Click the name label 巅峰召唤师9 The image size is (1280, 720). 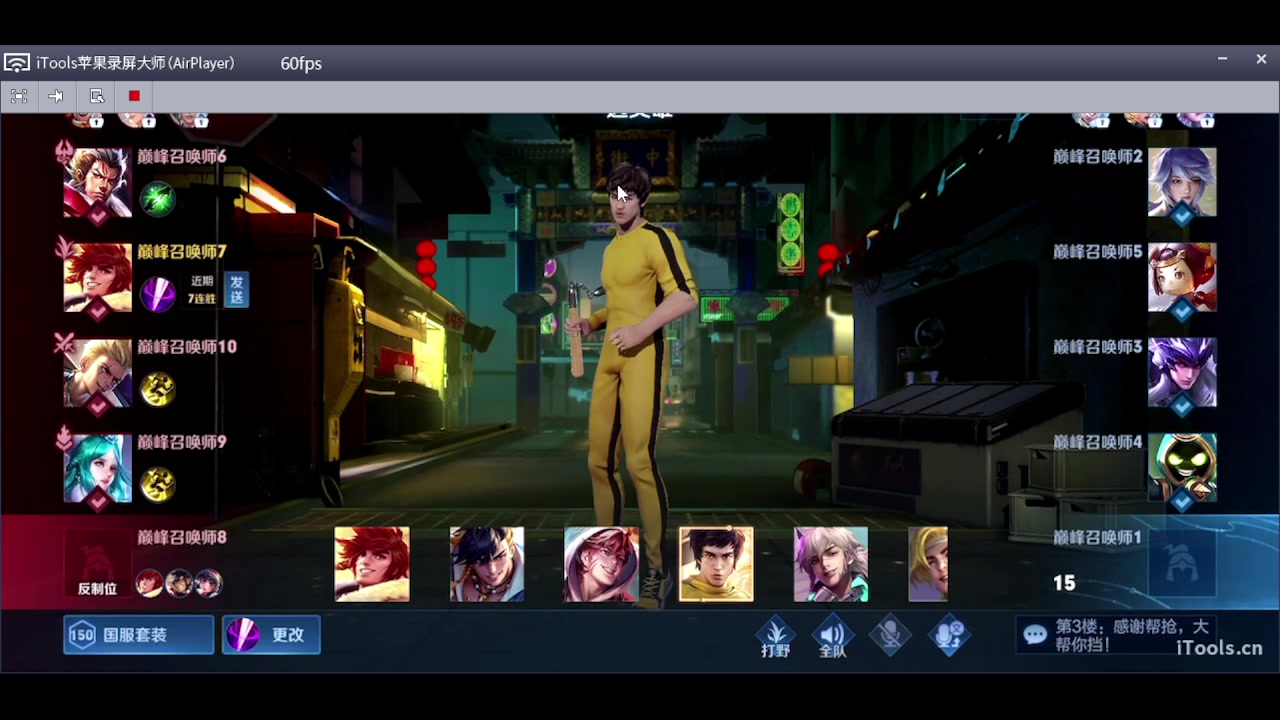click(182, 442)
